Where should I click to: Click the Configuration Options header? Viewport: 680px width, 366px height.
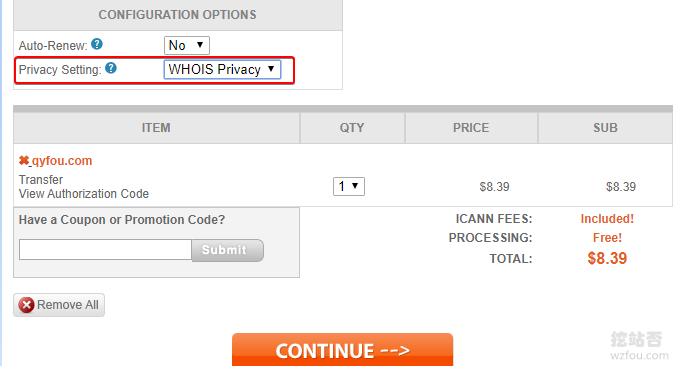178,15
